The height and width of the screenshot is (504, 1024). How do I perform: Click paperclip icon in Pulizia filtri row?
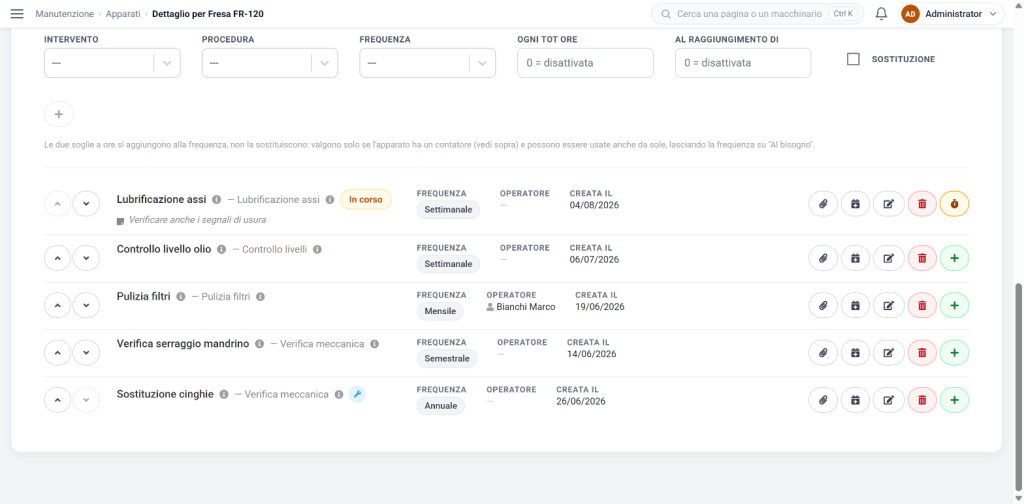[x=823, y=306]
